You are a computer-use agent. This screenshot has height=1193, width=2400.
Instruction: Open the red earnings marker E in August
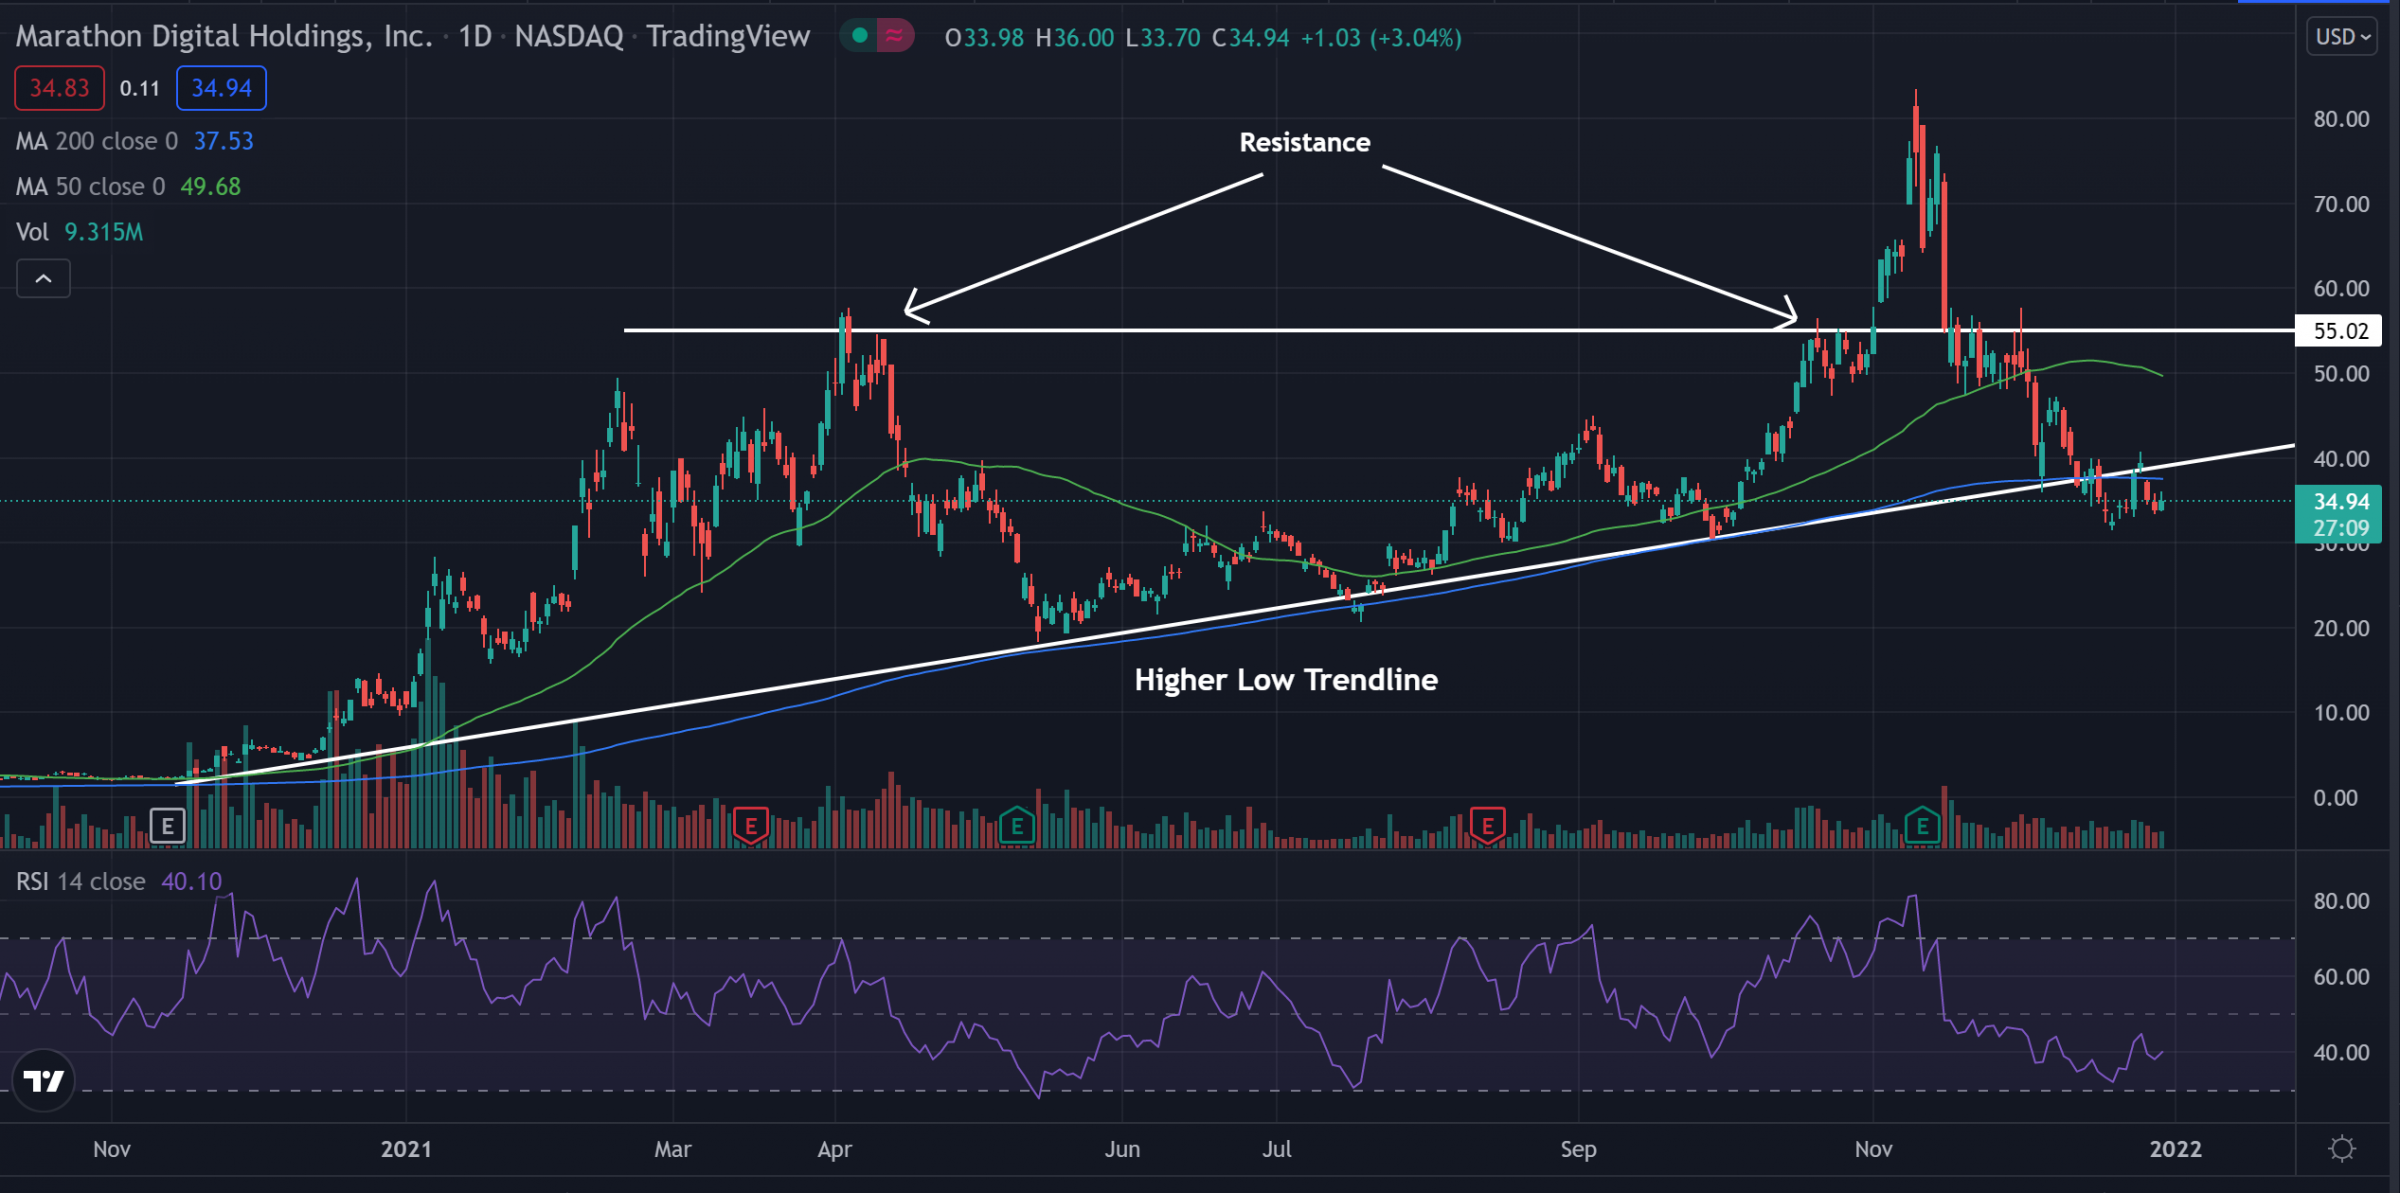coord(1488,826)
